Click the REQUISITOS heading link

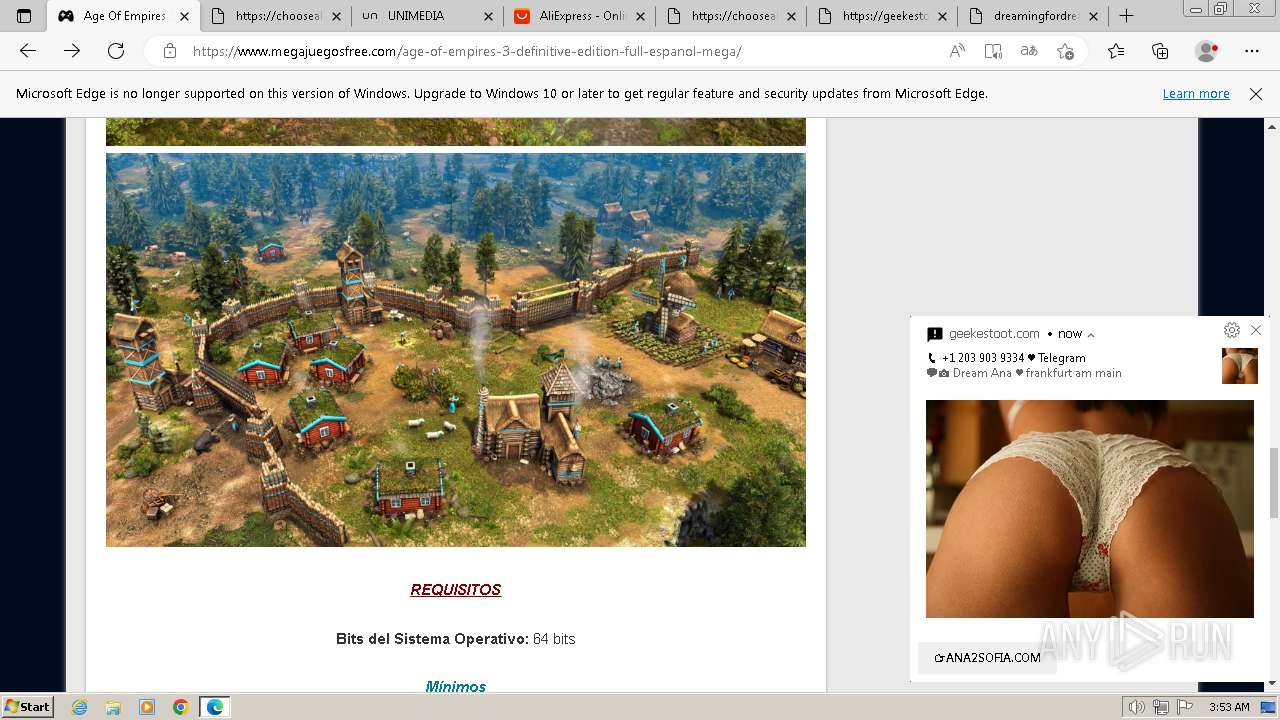pos(455,590)
